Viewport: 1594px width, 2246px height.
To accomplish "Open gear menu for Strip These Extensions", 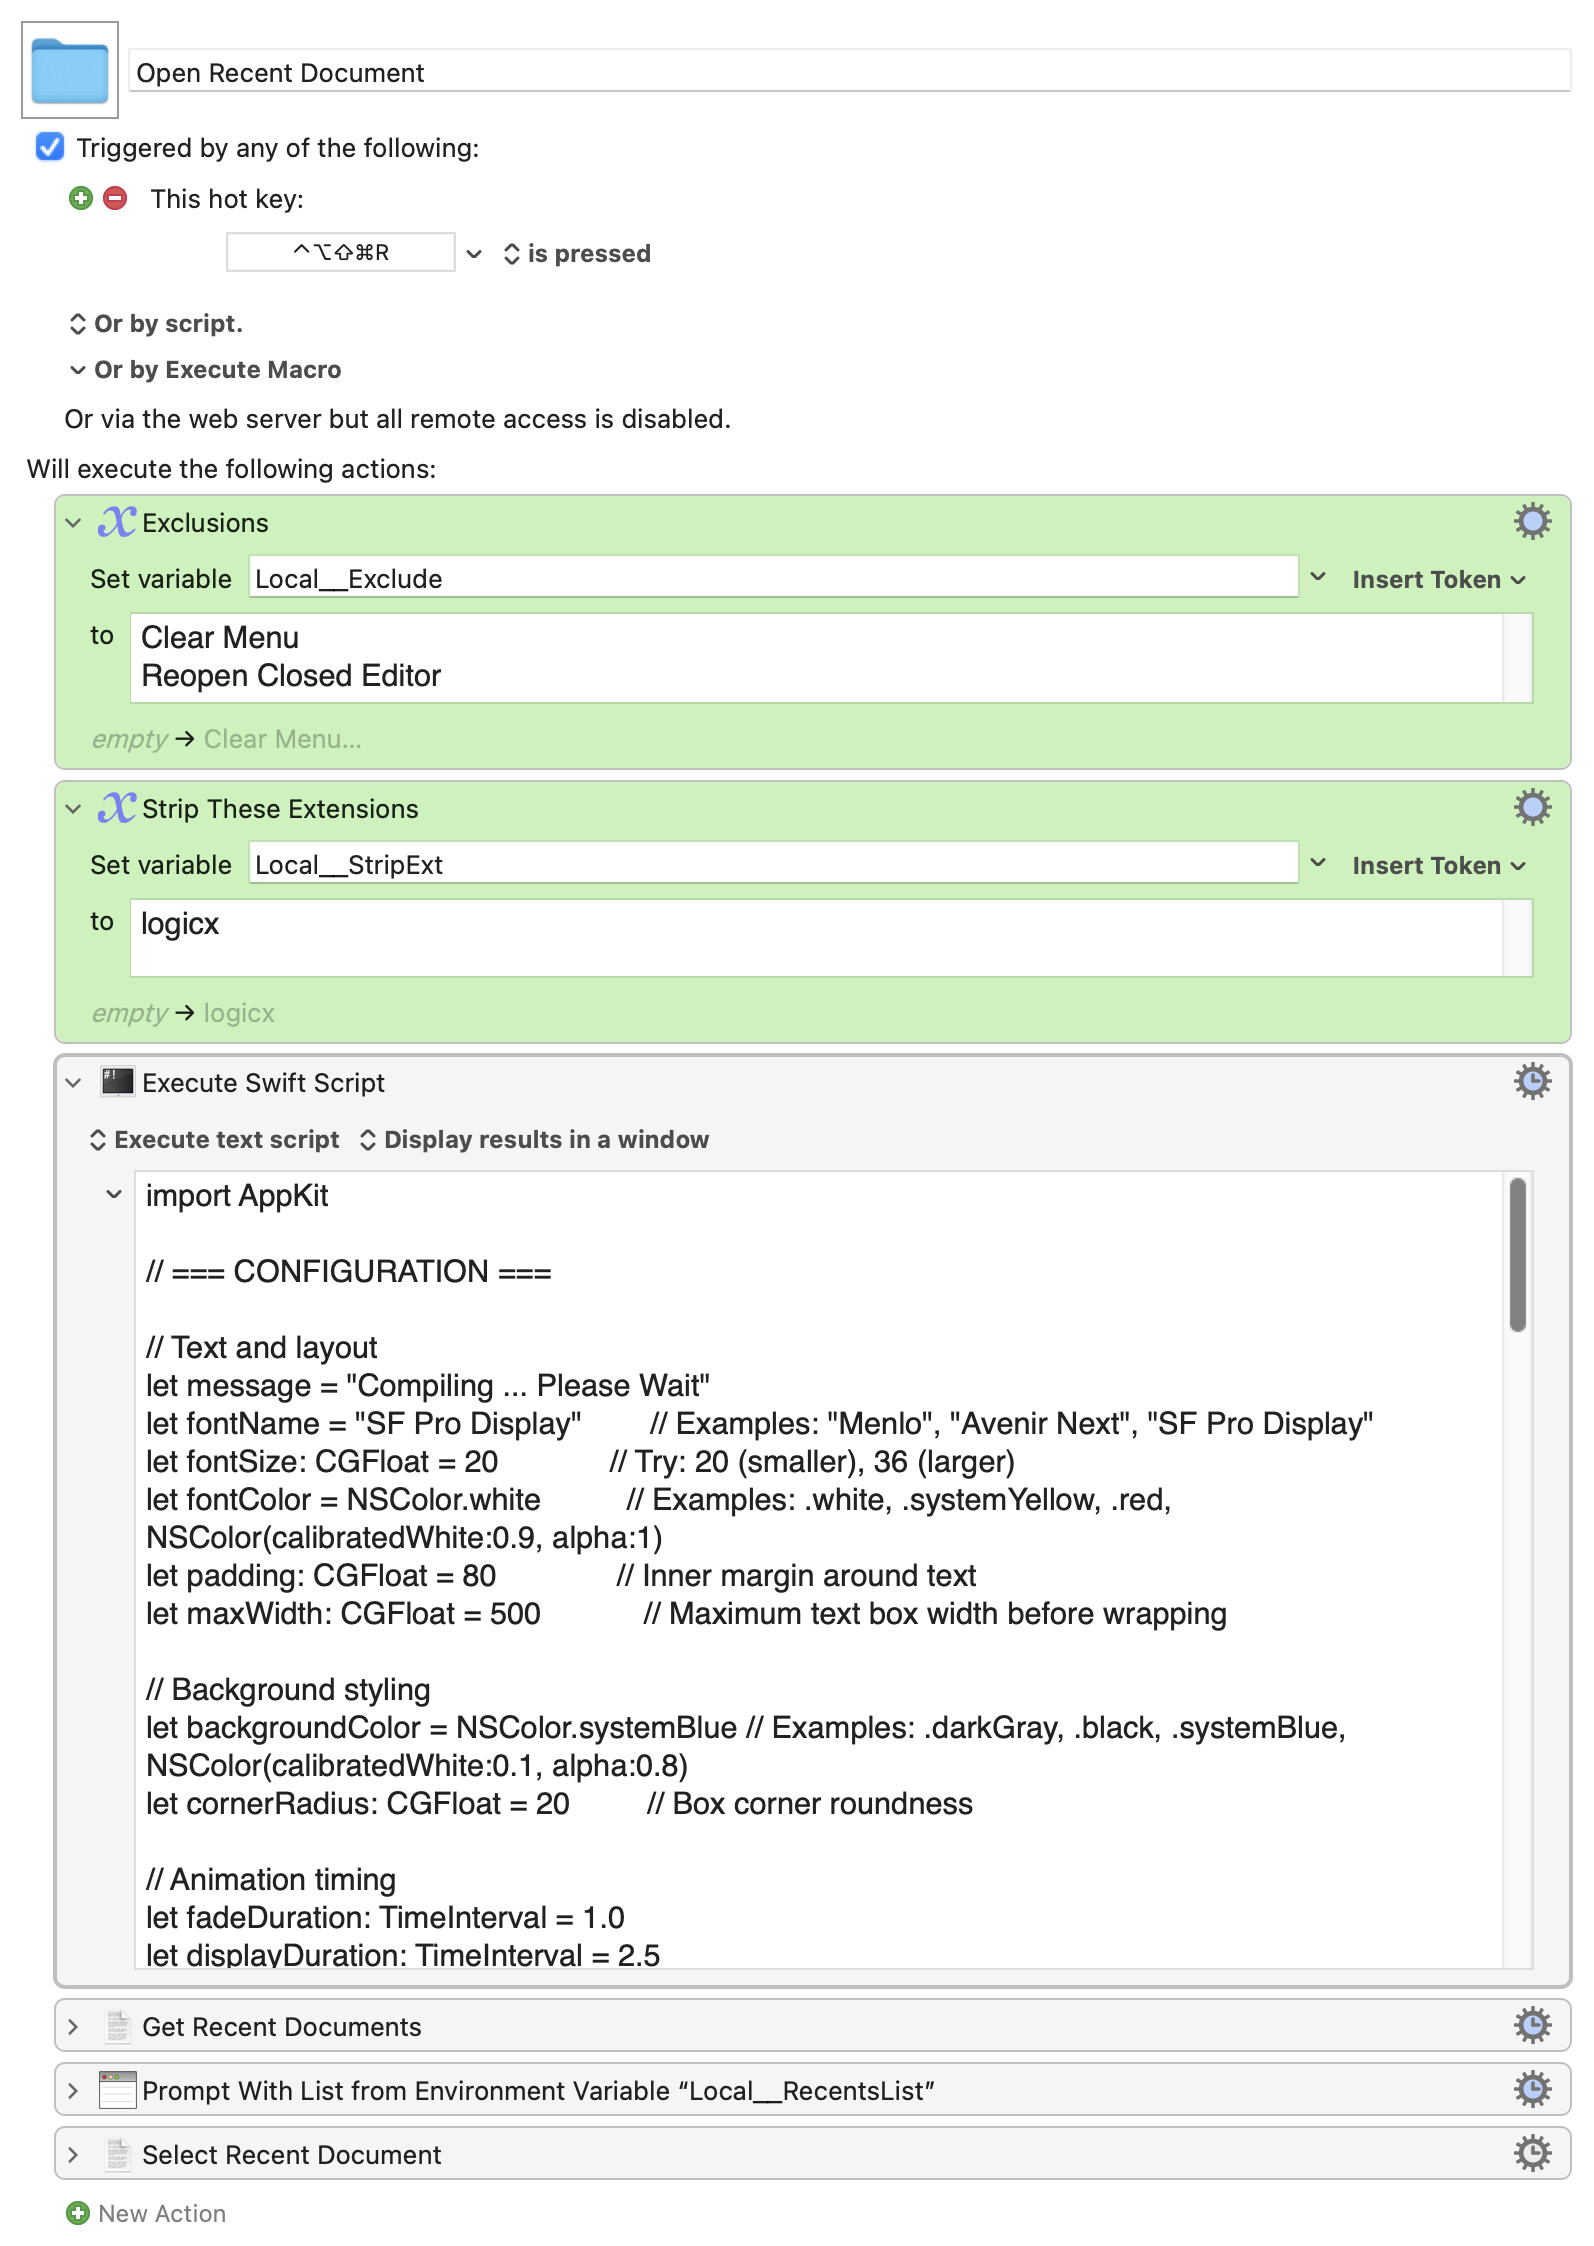I will [x=1531, y=808].
